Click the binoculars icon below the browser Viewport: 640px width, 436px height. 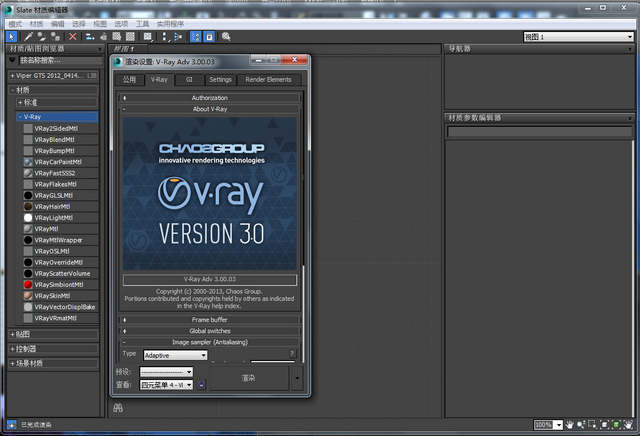click(118, 407)
